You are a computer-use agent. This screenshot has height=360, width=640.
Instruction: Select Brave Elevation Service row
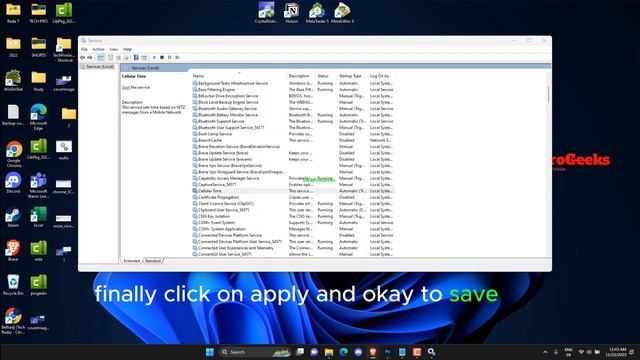coord(292,147)
